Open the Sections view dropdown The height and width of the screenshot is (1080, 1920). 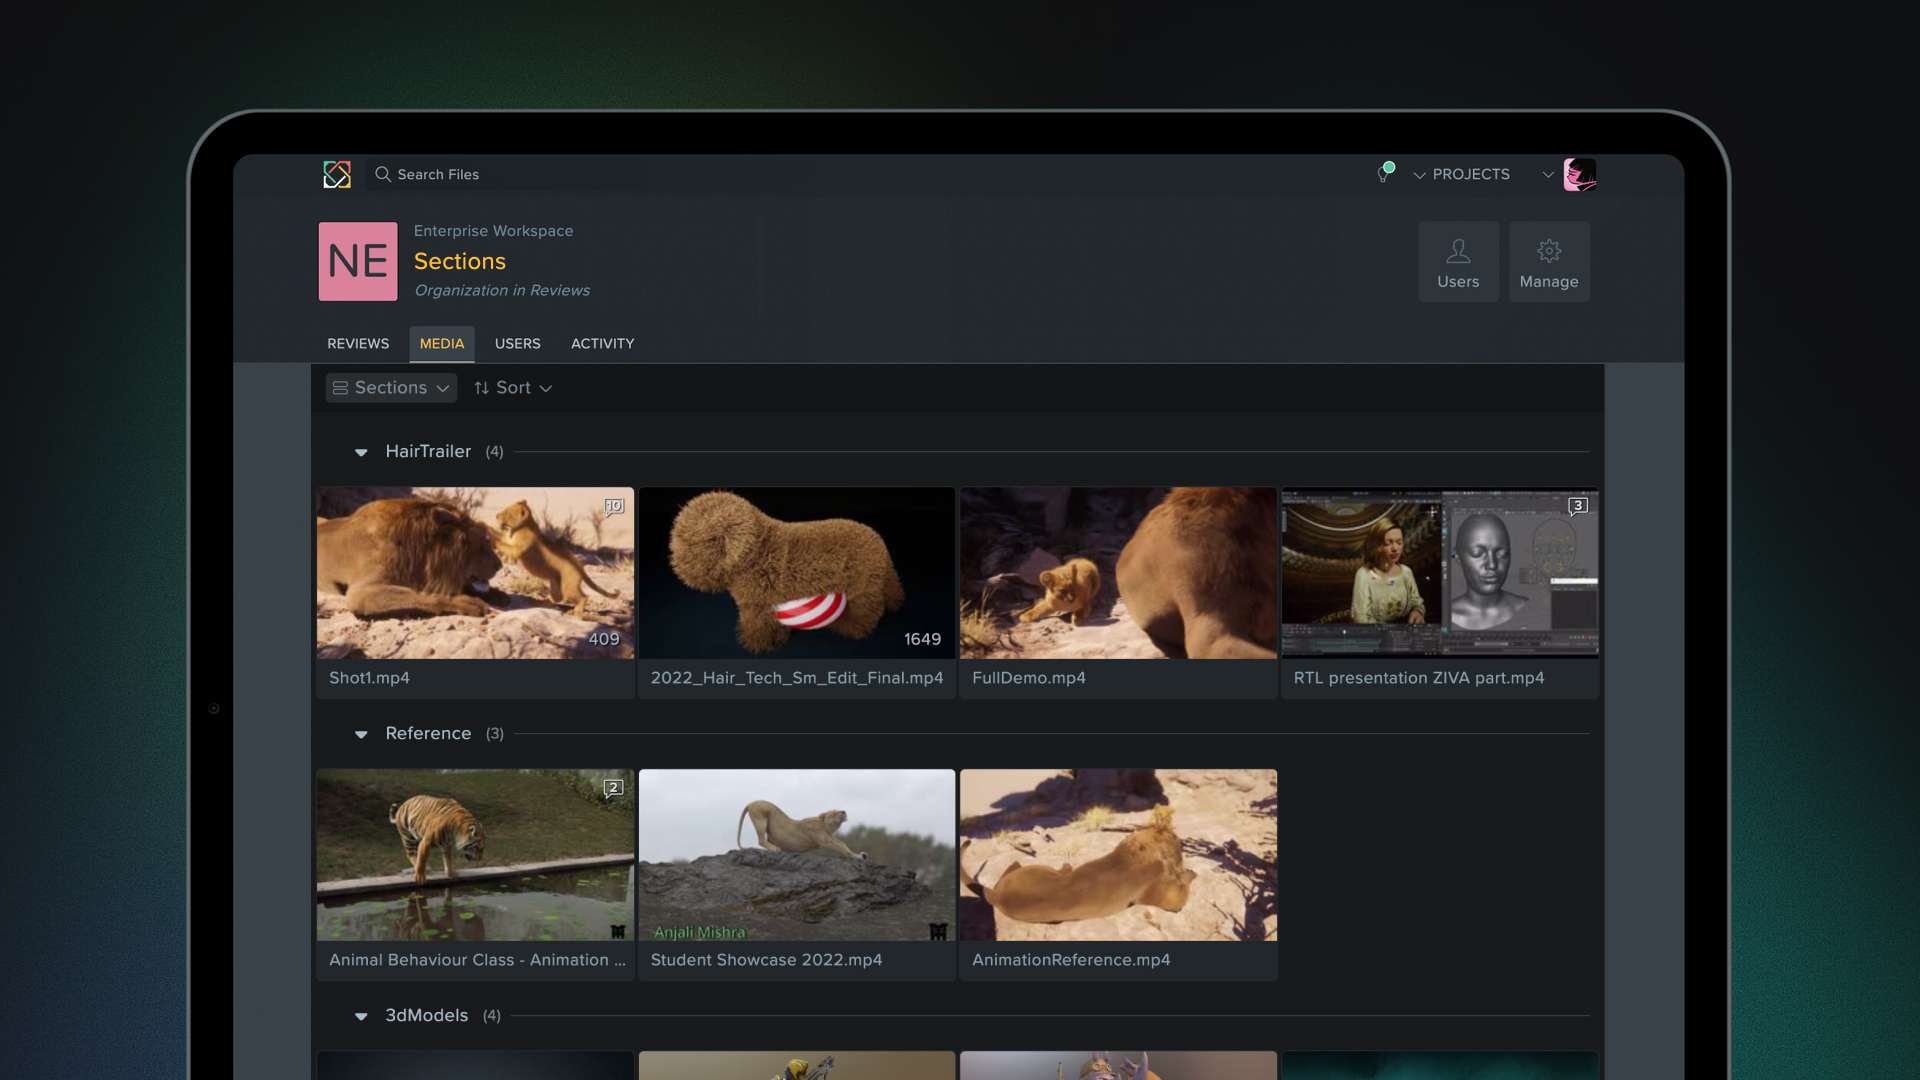[x=391, y=387]
